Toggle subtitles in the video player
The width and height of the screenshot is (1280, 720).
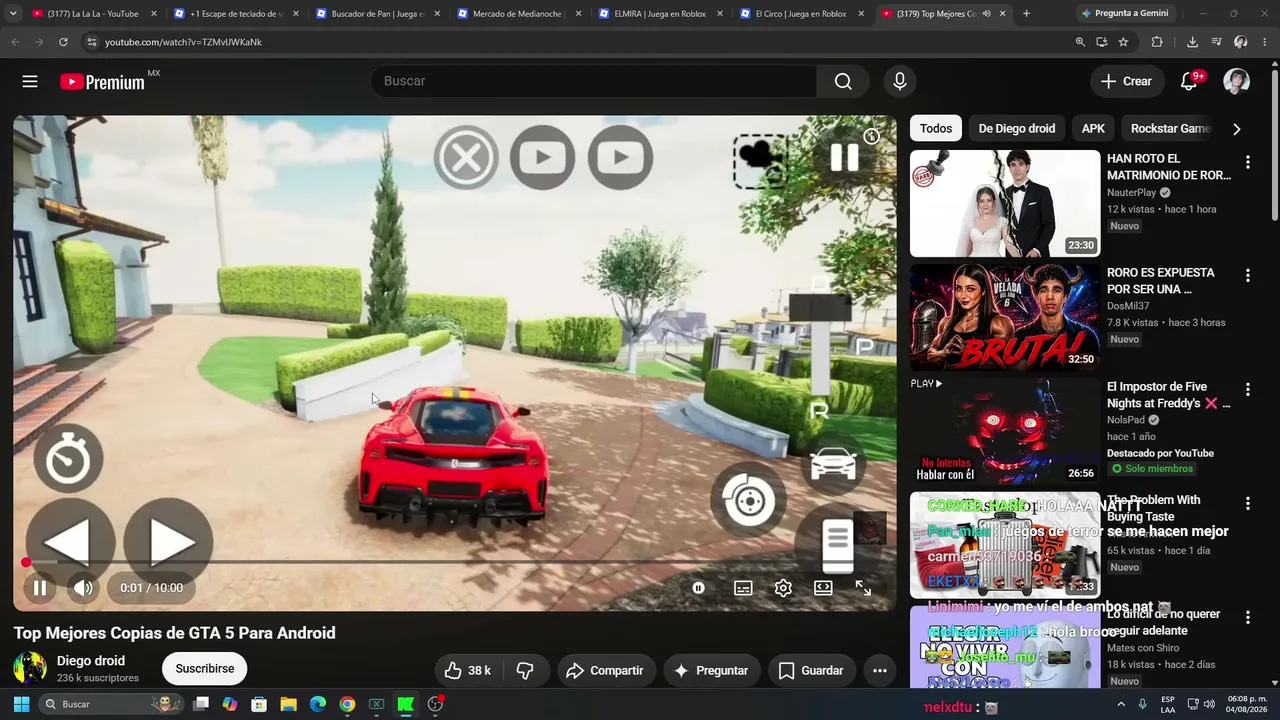tap(743, 588)
